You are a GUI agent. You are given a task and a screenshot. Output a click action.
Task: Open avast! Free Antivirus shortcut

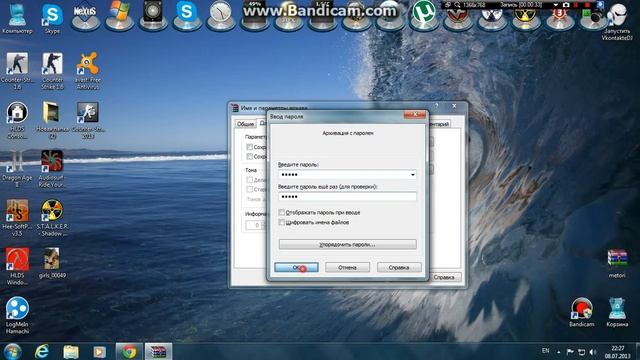click(87, 71)
